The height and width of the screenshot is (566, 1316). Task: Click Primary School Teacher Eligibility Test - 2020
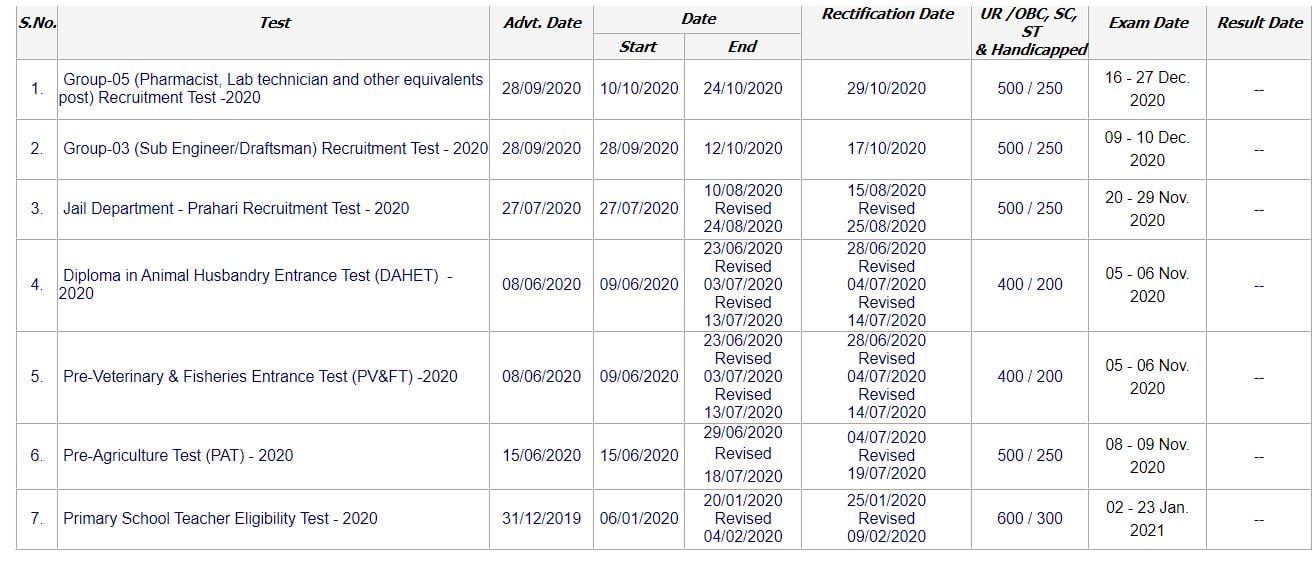point(220,519)
